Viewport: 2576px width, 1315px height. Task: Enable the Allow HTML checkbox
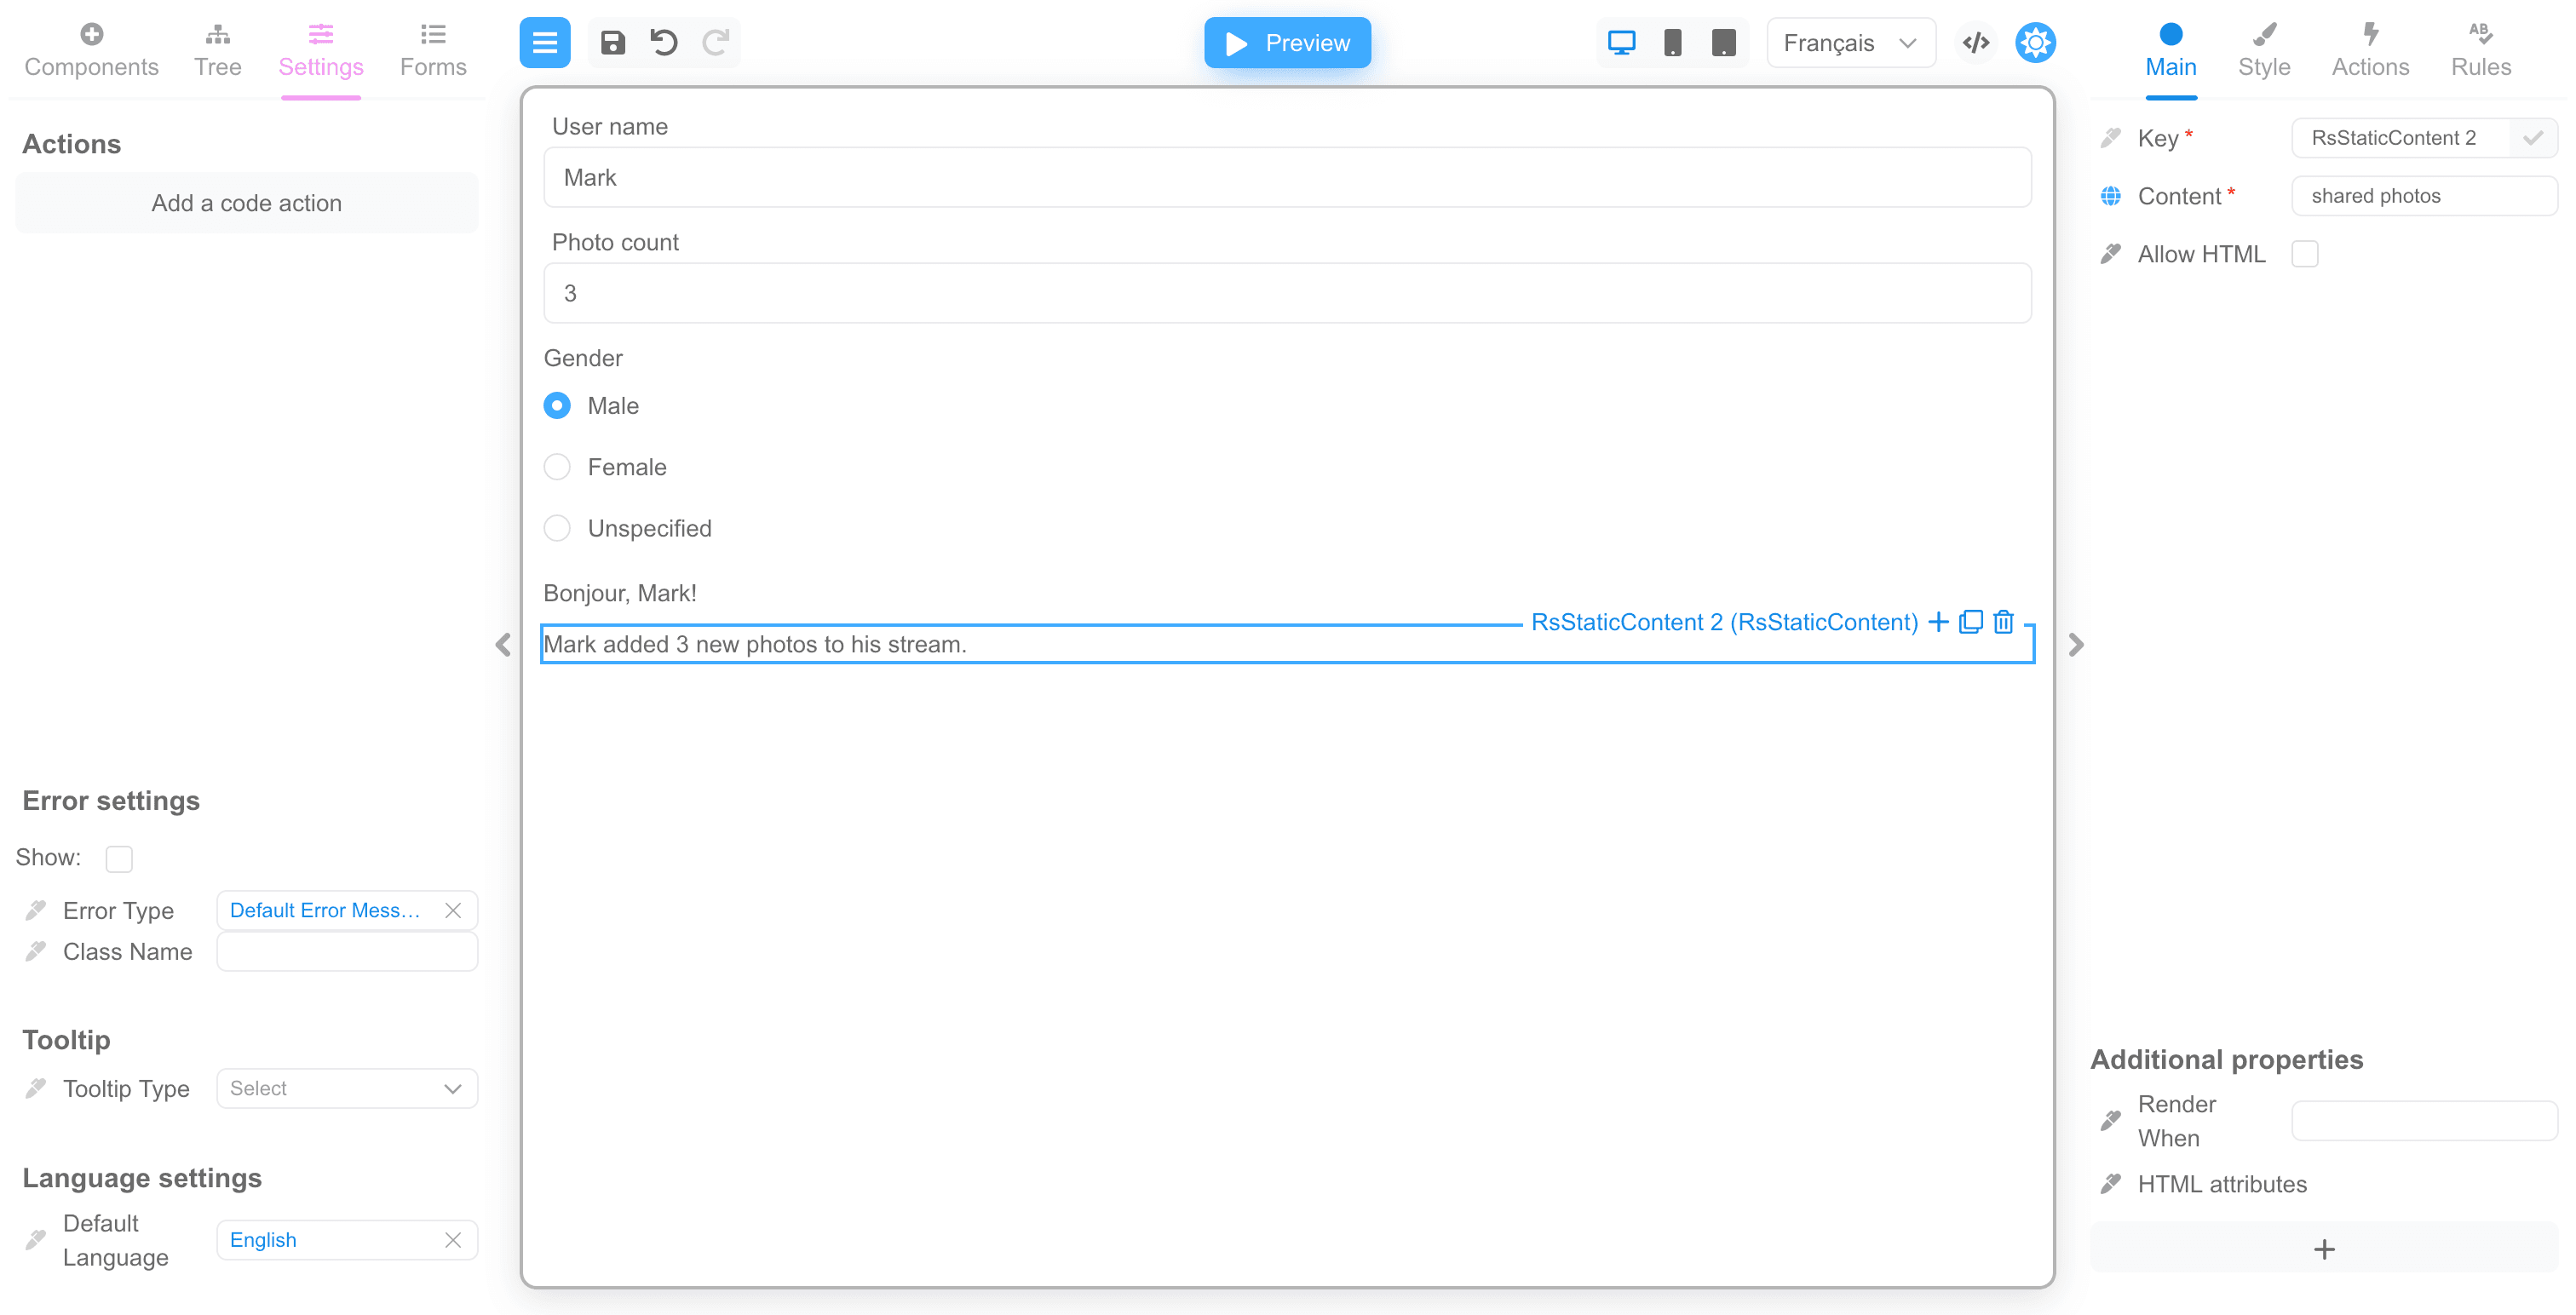2305,254
